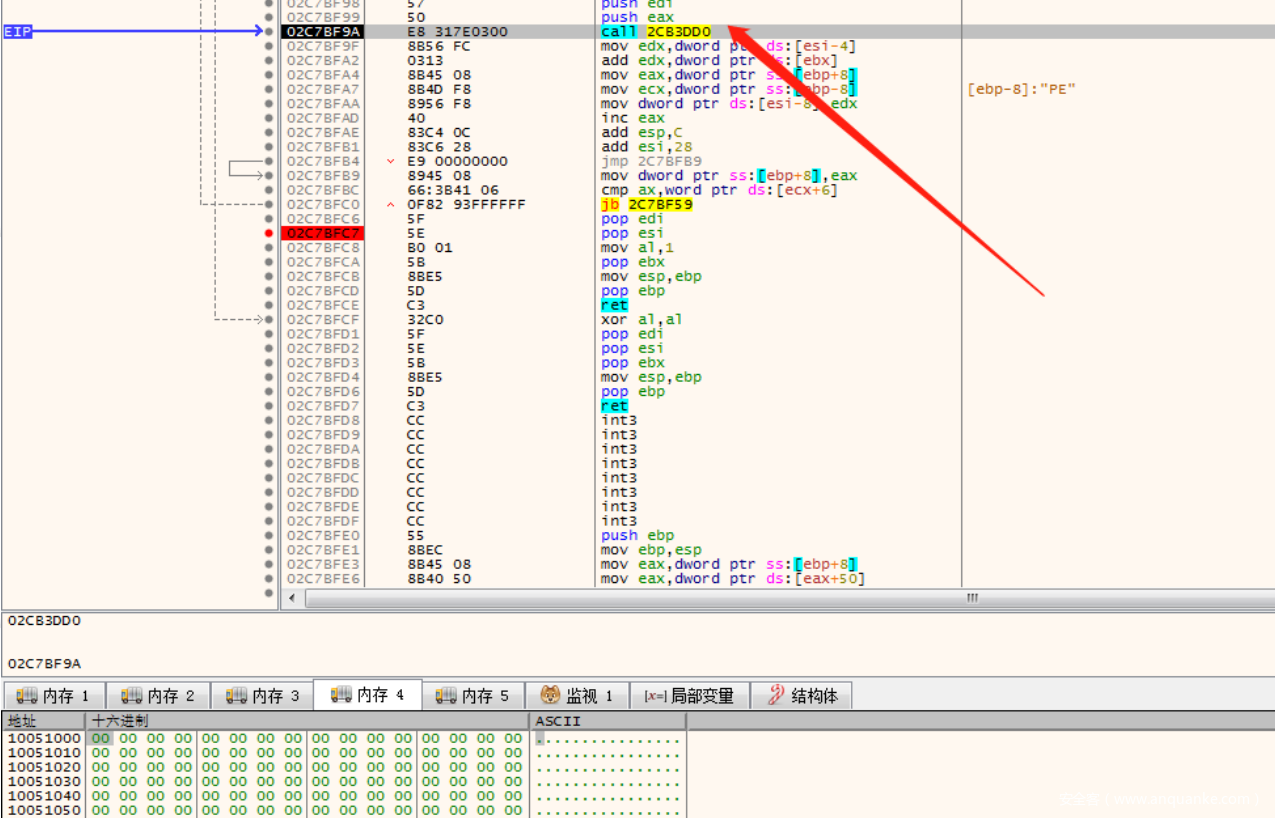Click the call 2CB3DD0 instruction

tap(656, 32)
